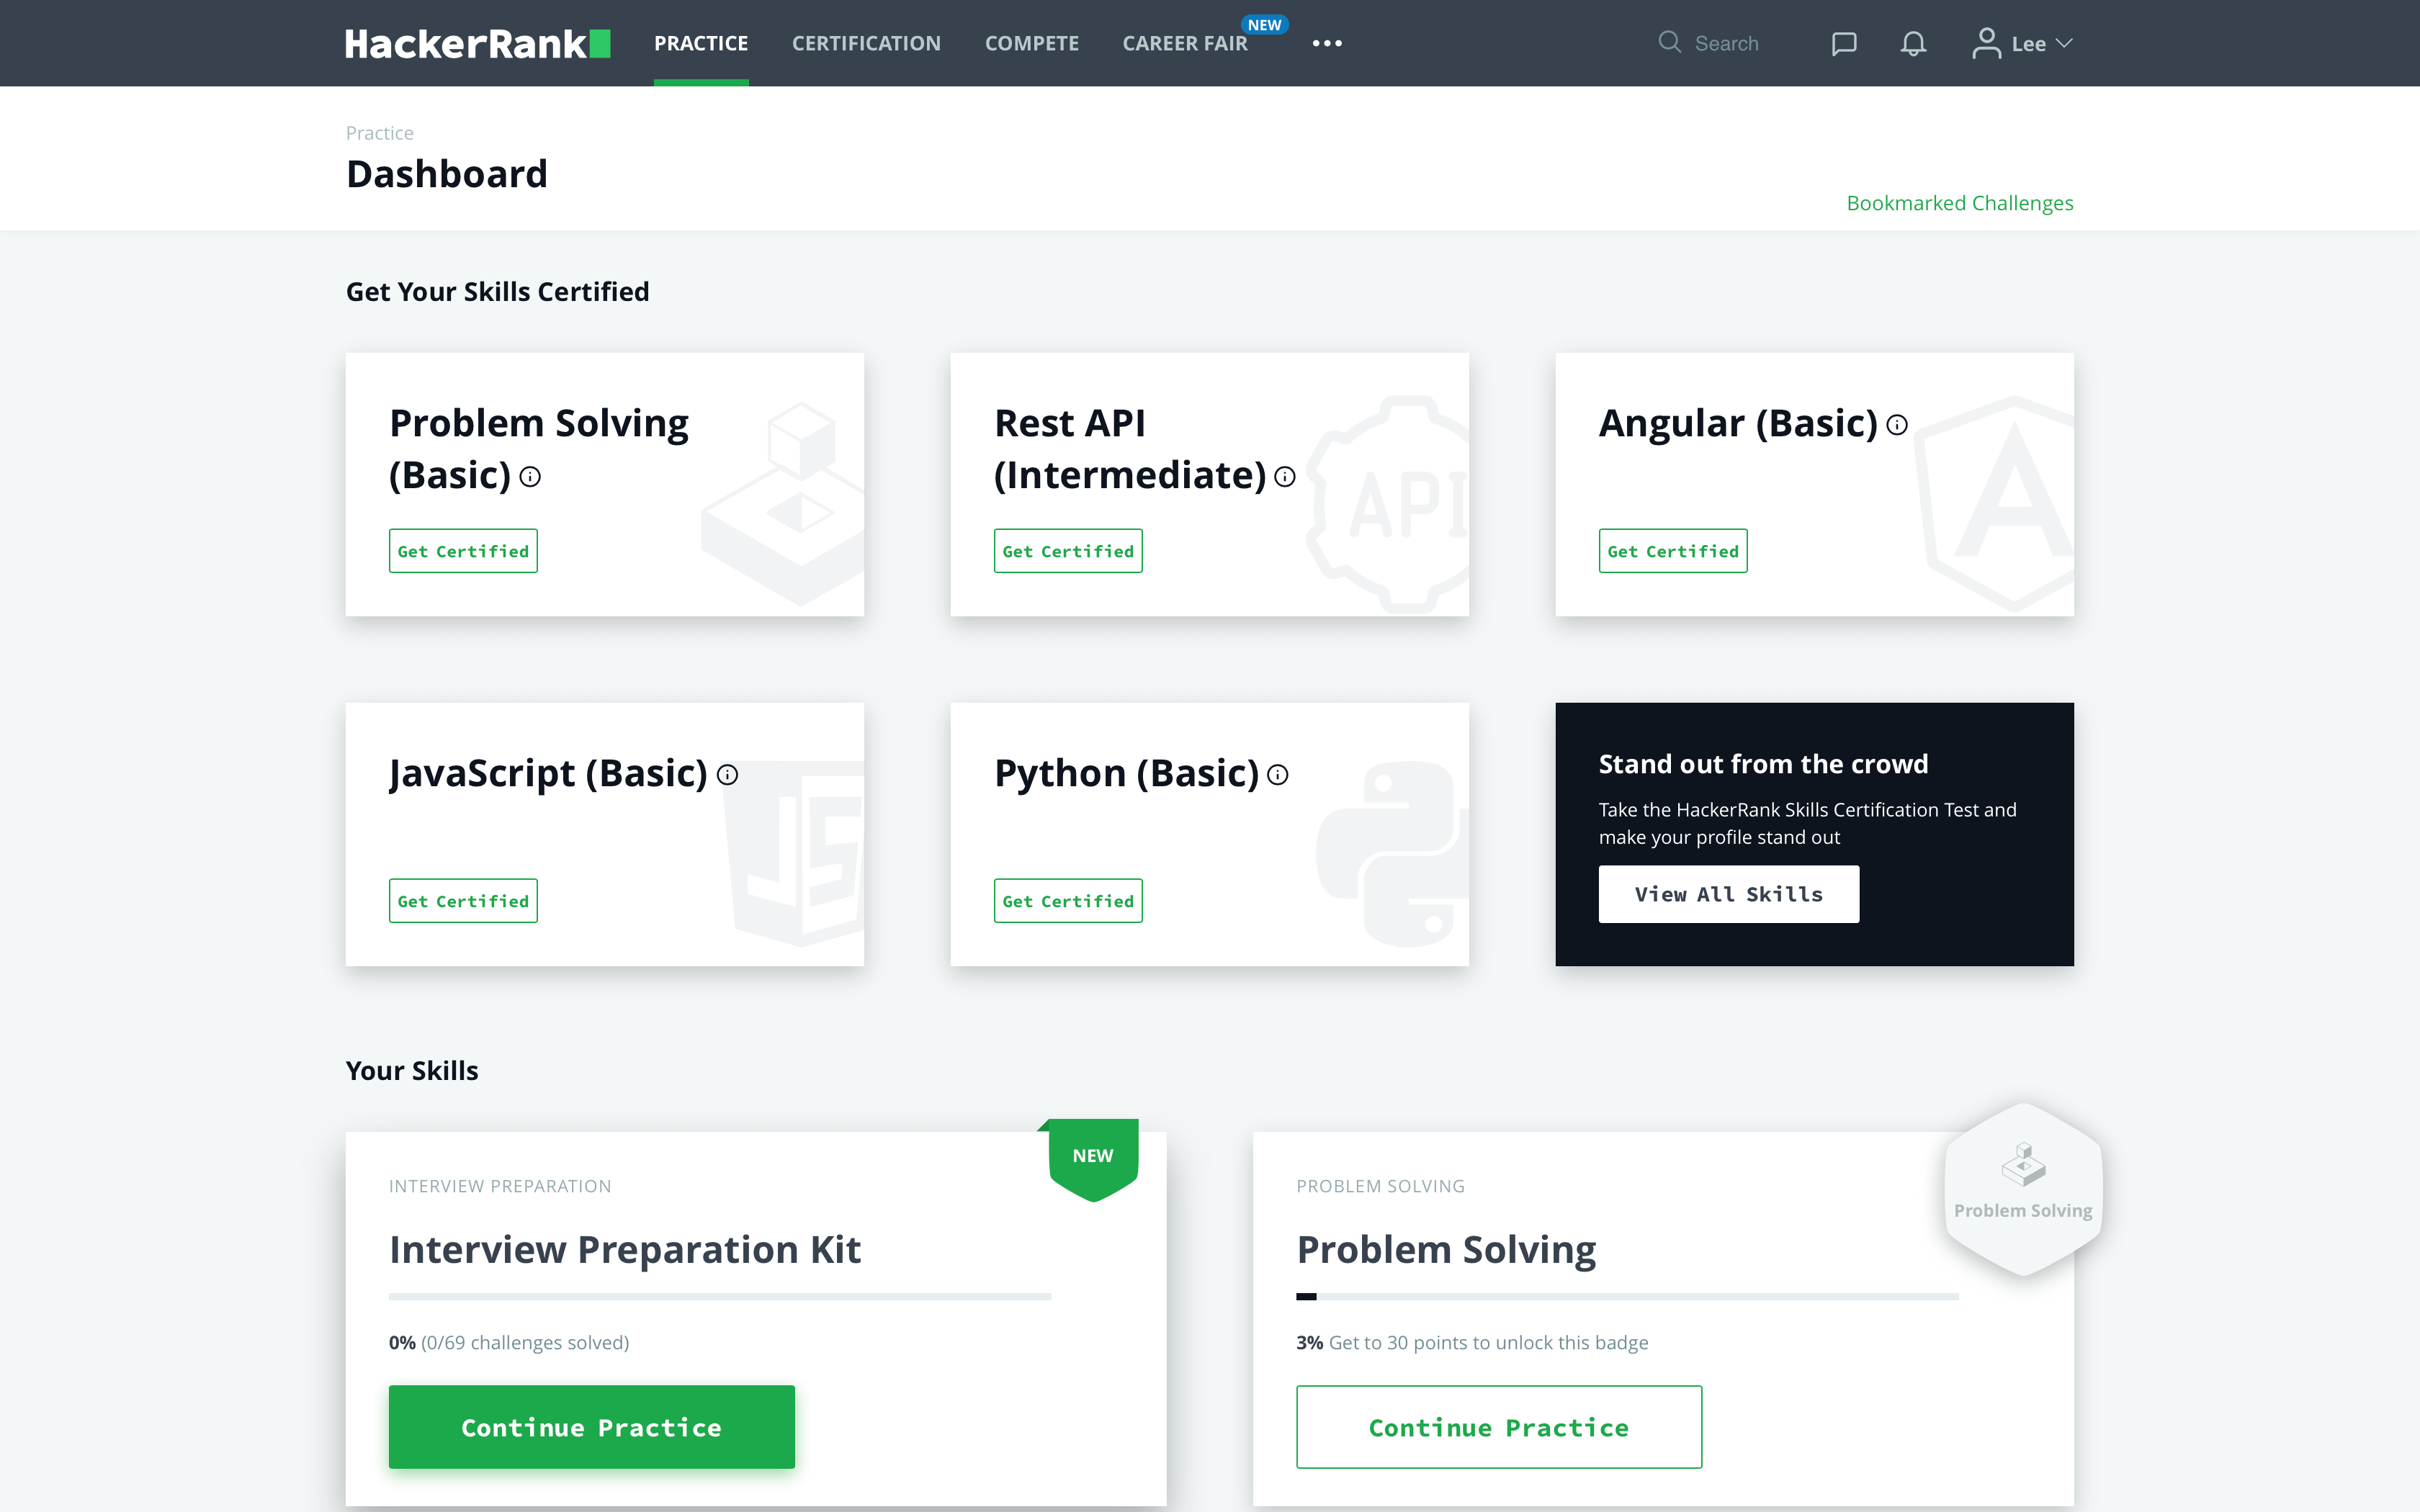Click the 'PROBLEM SOLVING' category label

pyautogui.click(x=1380, y=1186)
